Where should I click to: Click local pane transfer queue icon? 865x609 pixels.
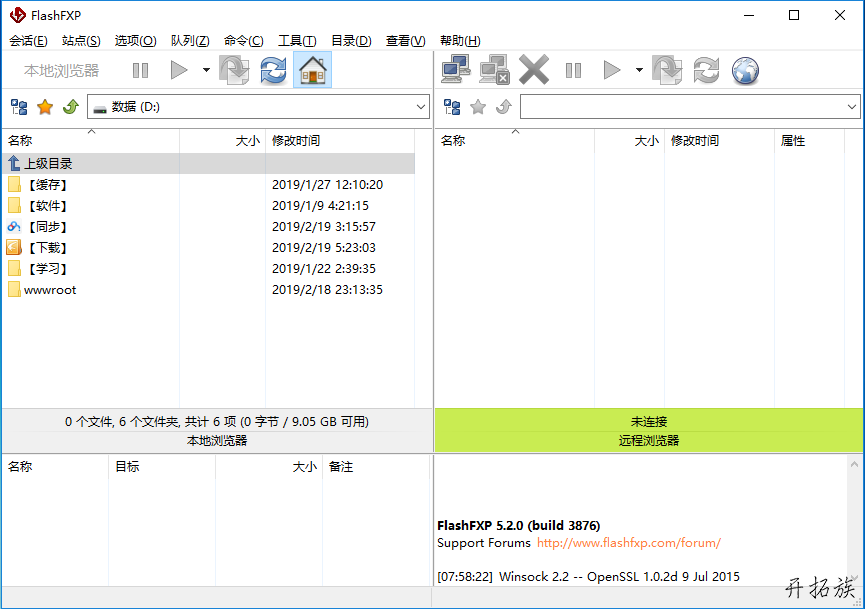[234, 70]
